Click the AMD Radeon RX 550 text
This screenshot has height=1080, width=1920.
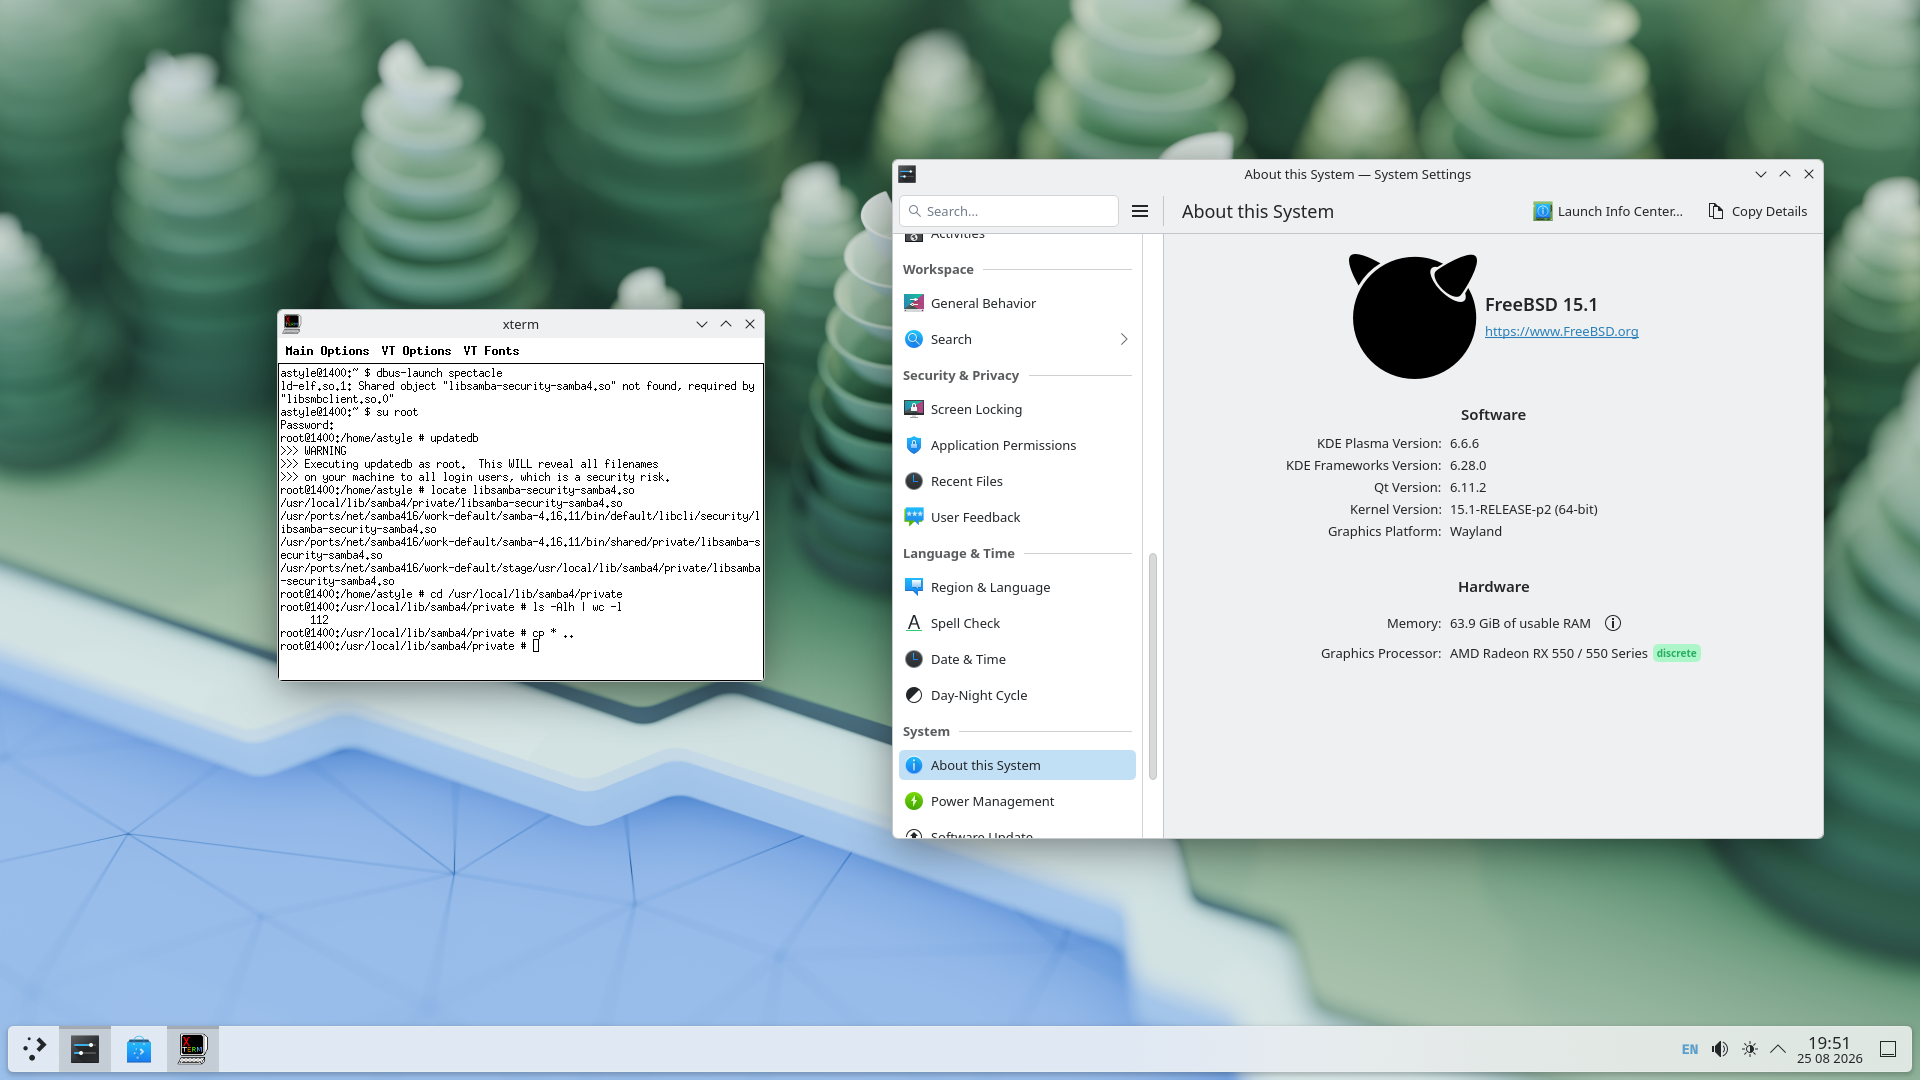(x=1549, y=653)
